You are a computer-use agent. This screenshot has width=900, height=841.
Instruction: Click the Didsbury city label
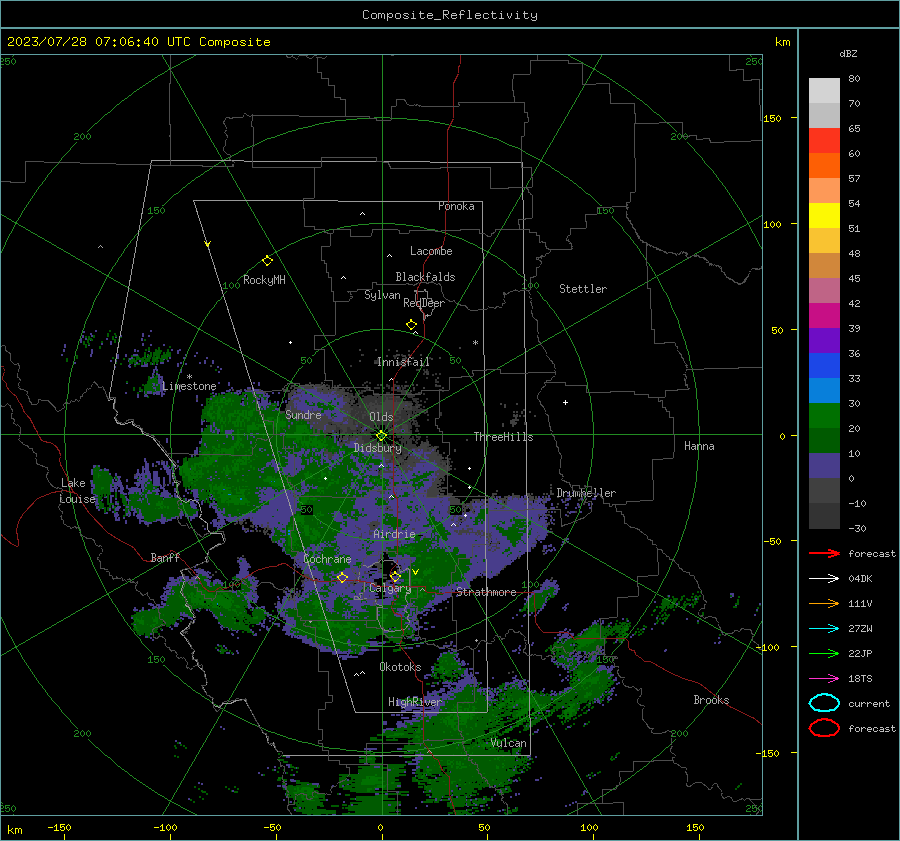[378, 448]
